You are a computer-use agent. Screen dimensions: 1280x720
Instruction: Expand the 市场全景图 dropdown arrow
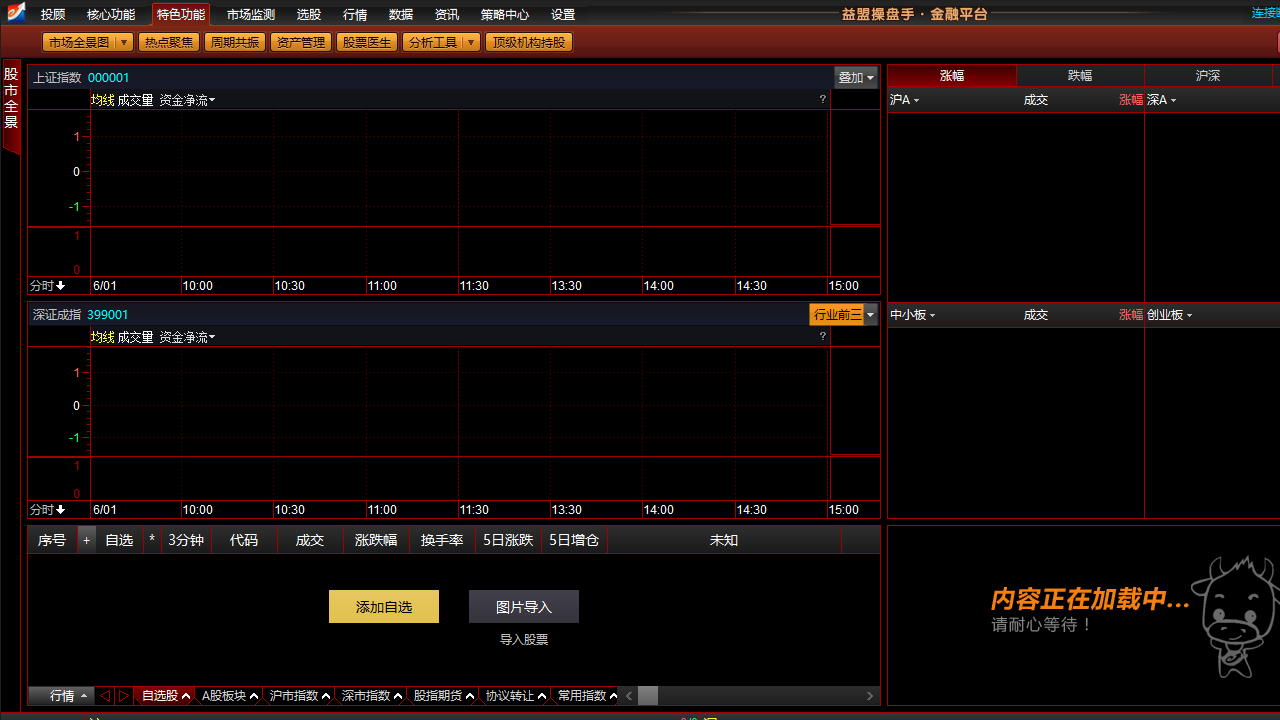[x=124, y=42]
